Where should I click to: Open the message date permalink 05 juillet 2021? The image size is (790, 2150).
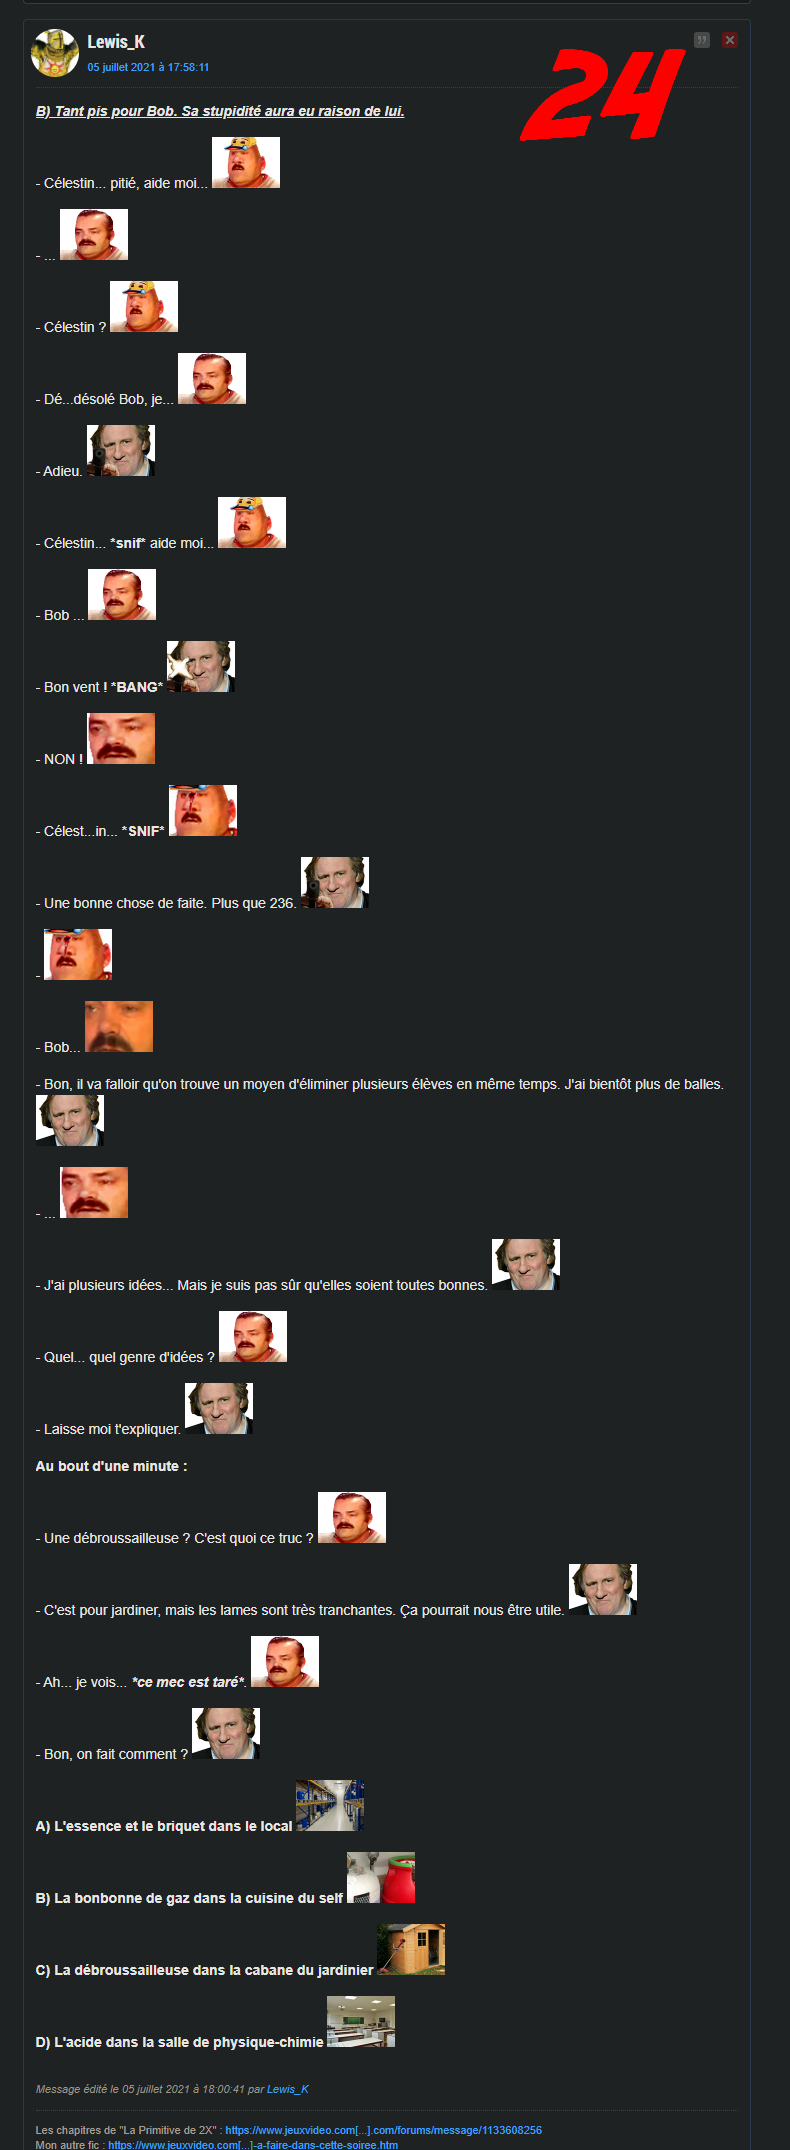(x=148, y=67)
